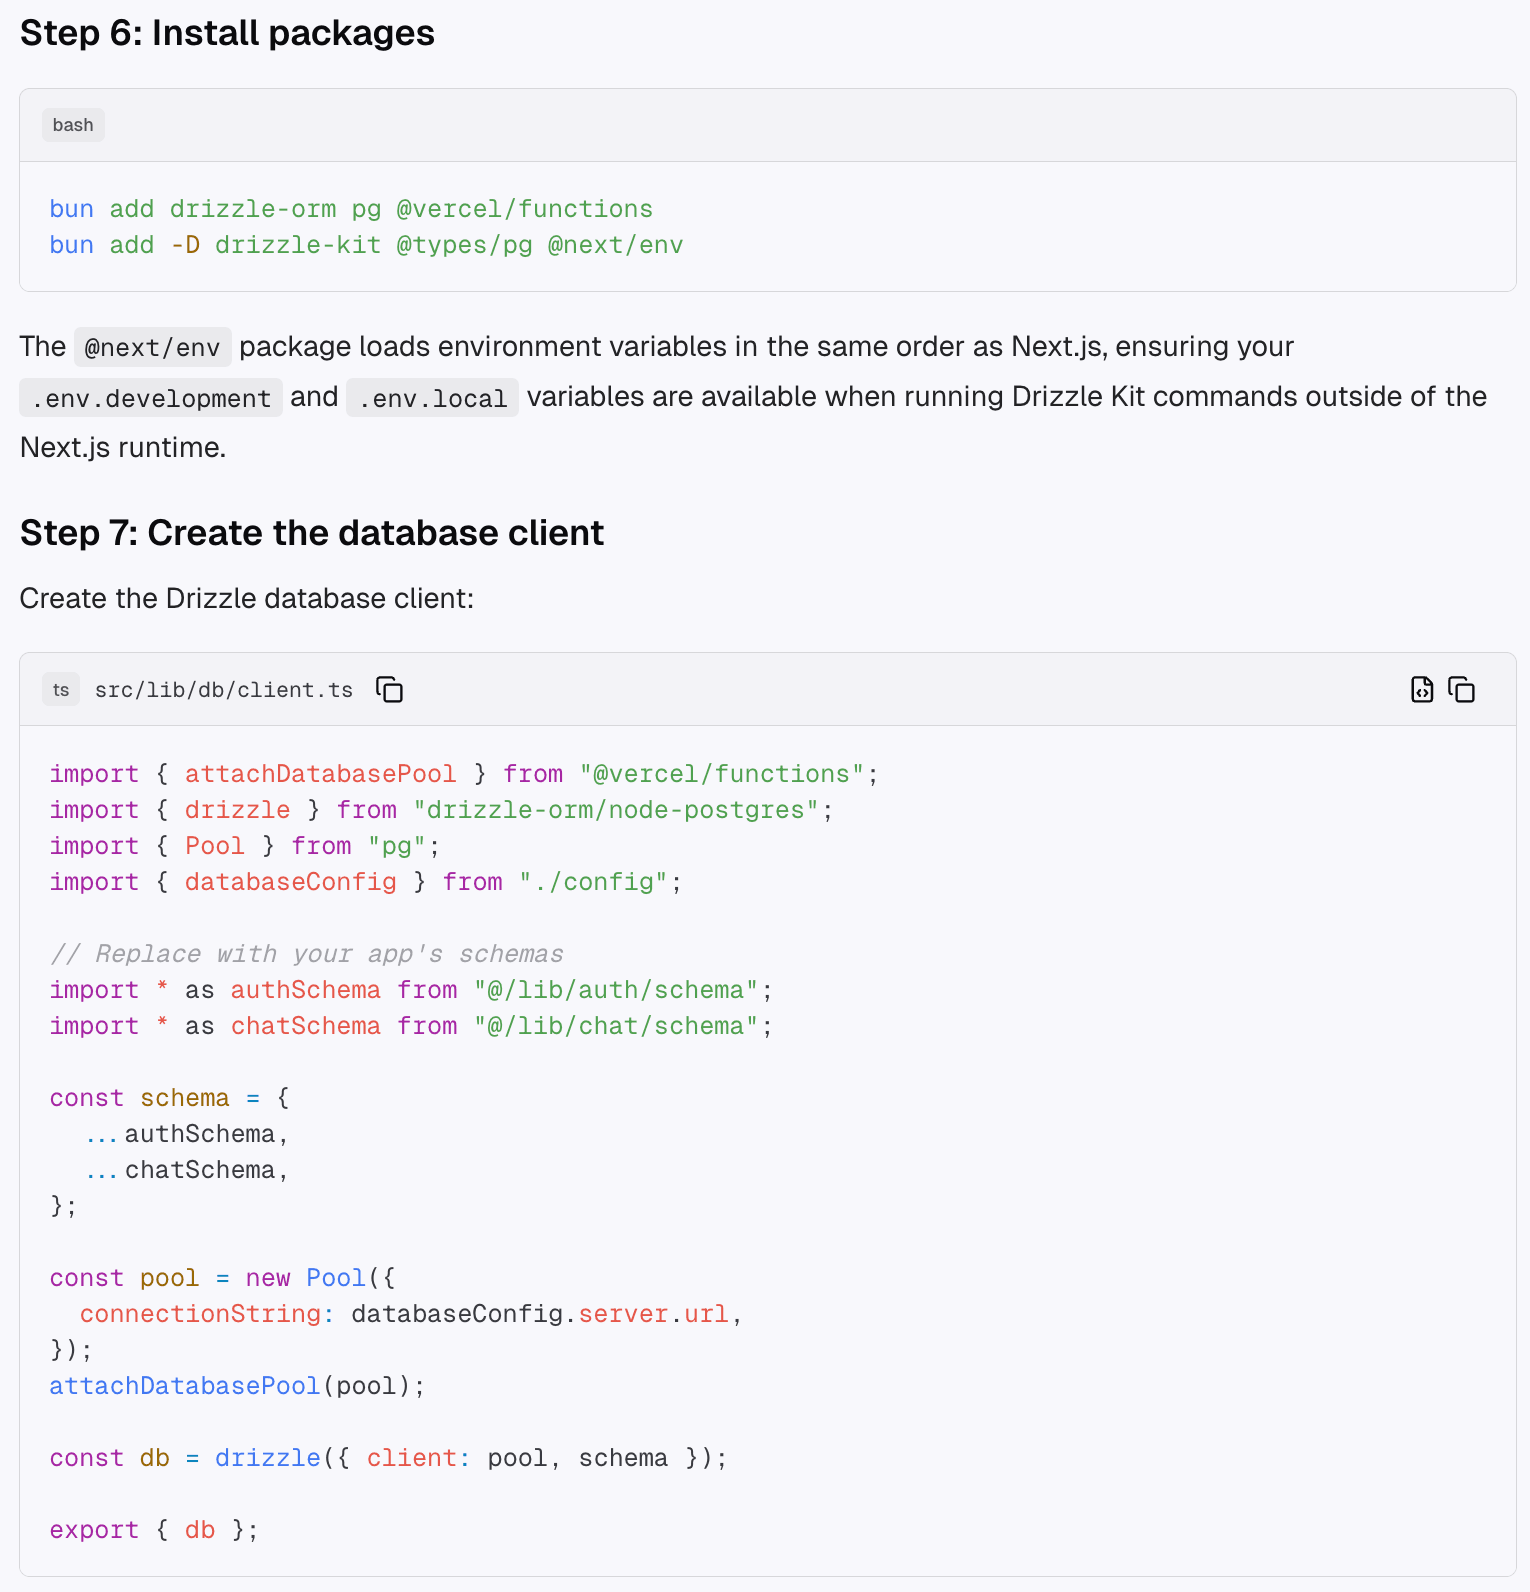Copy the src/lib/db/client.ts file path
This screenshot has width=1530, height=1592.
pyautogui.click(x=389, y=690)
